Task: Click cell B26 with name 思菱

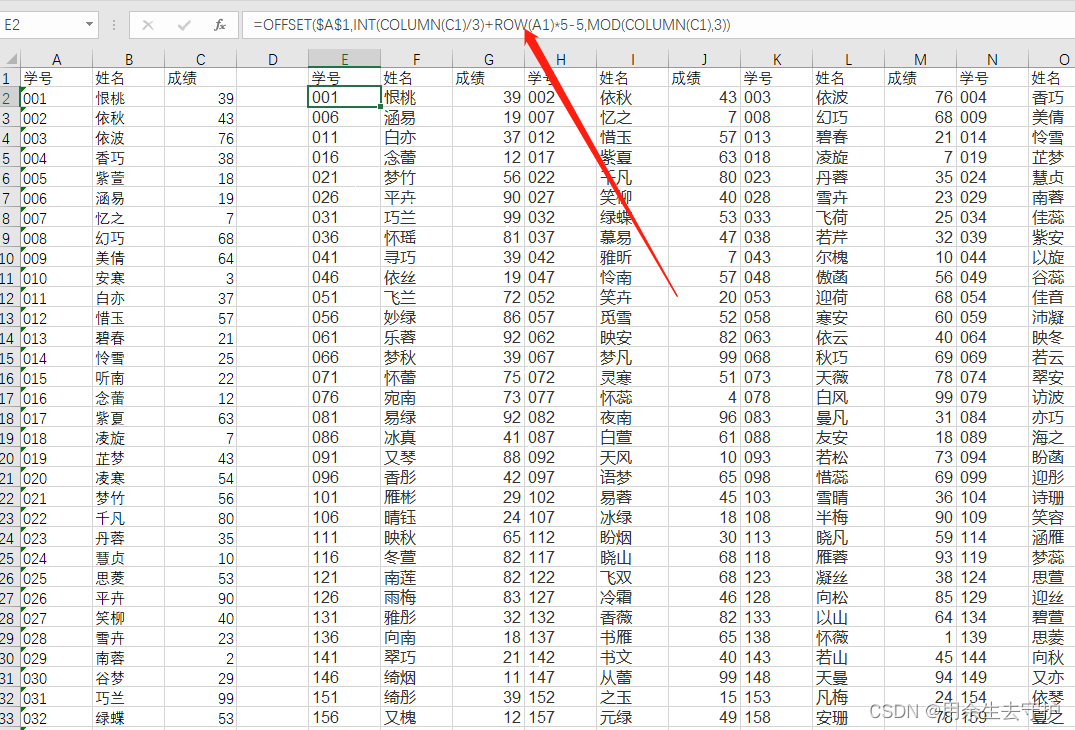Action: coord(128,578)
